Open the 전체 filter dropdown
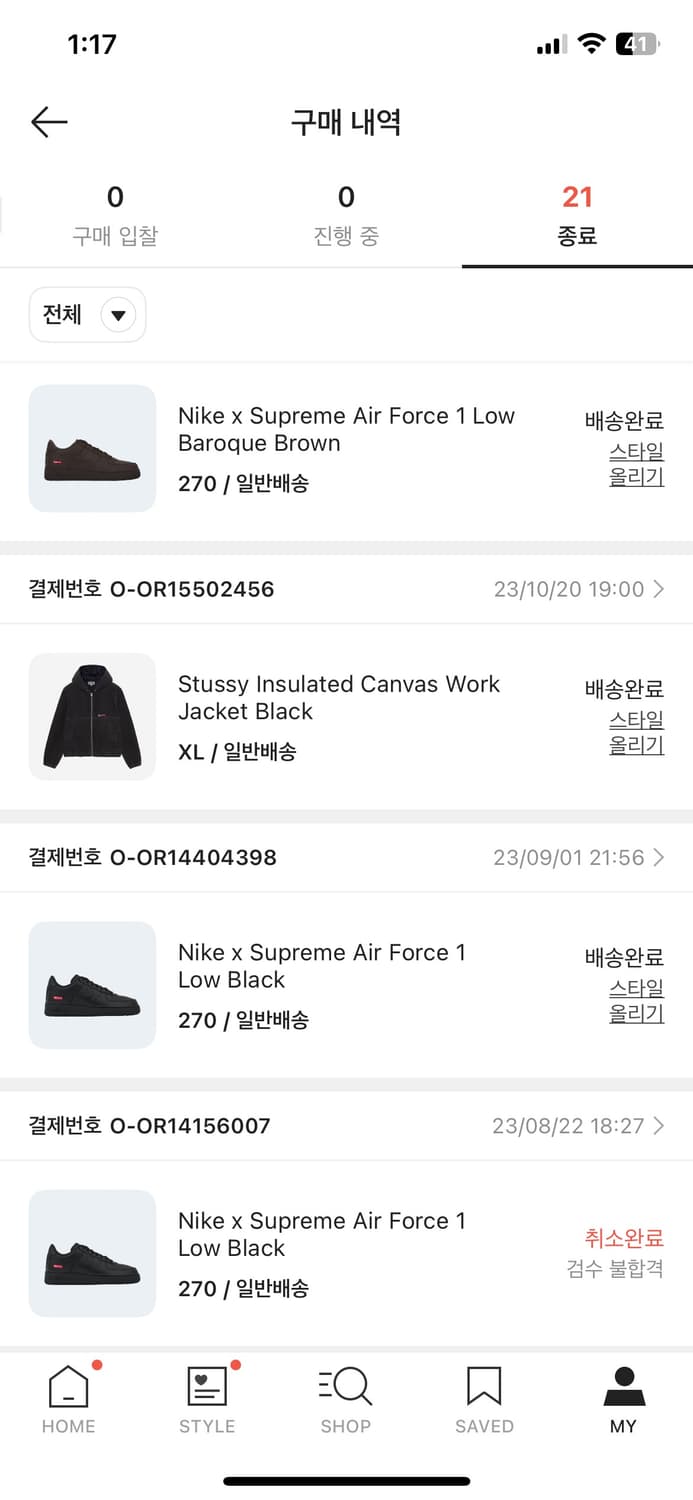The width and height of the screenshot is (693, 1500). pyautogui.click(x=87, y=314)
